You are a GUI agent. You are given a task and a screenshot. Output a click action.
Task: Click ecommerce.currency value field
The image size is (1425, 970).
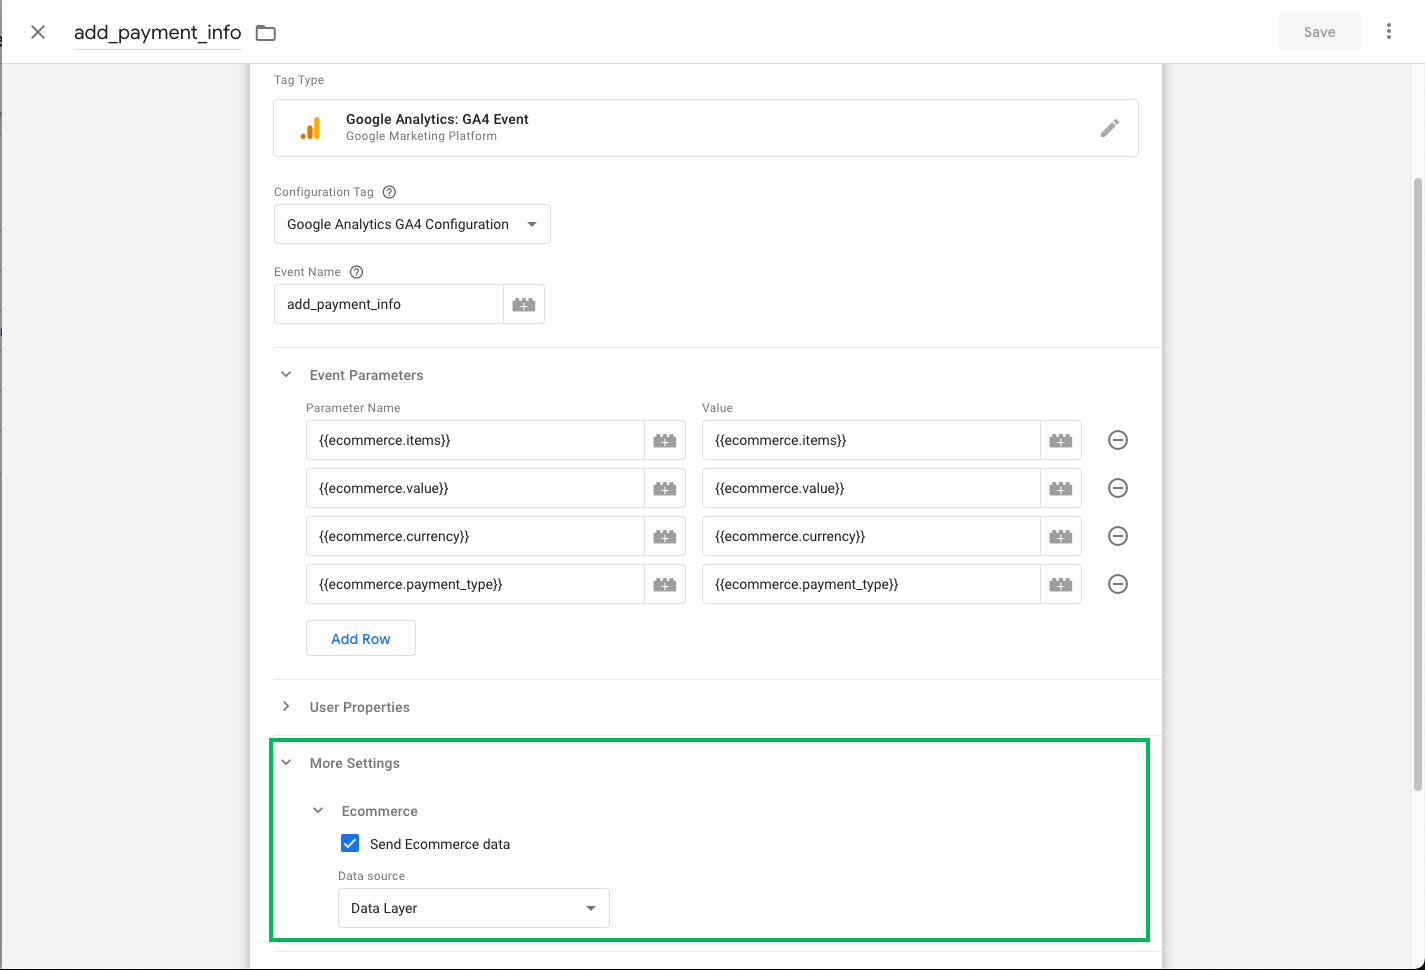coord(871,536)
